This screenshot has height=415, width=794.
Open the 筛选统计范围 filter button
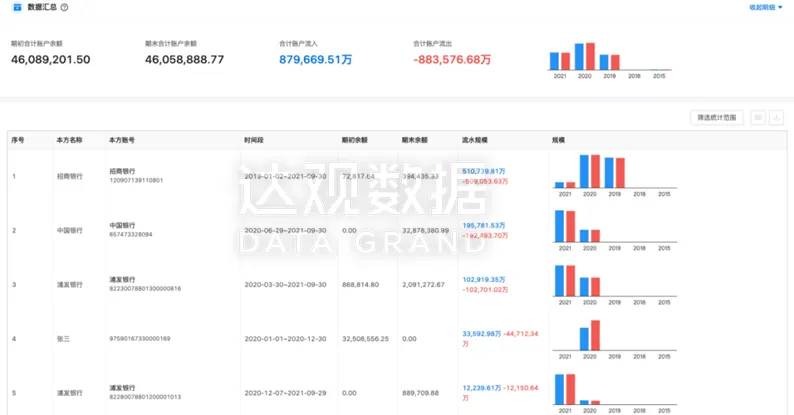[x=717, y=118]
